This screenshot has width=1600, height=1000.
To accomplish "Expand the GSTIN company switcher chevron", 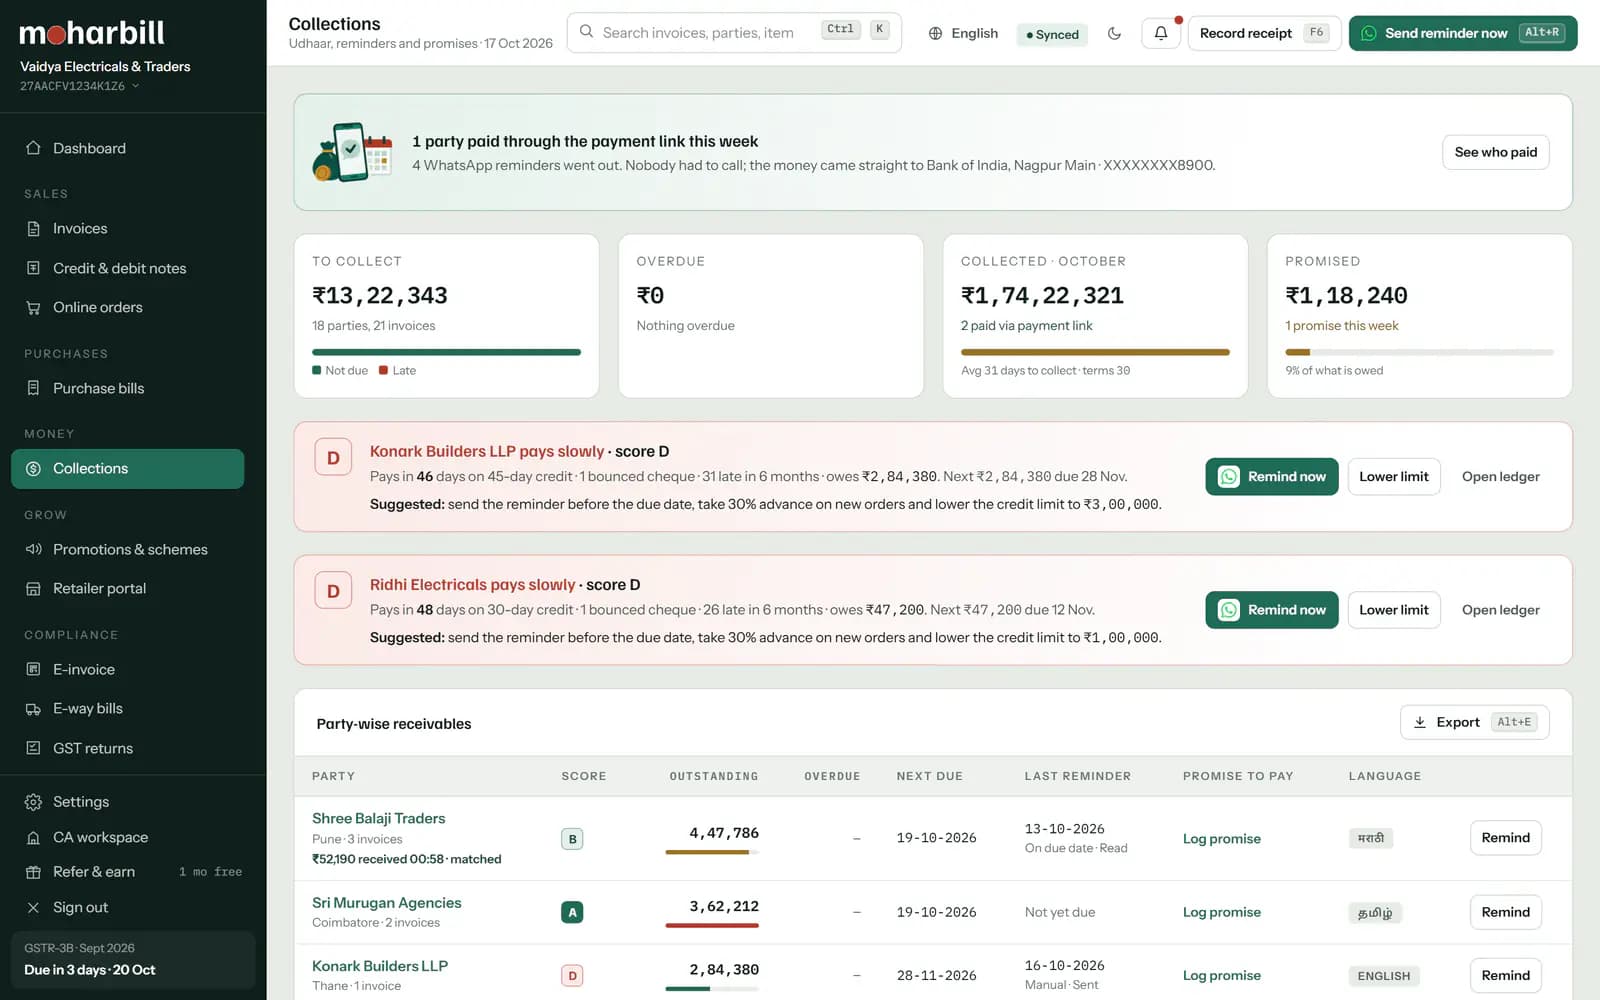I will 135,86.
